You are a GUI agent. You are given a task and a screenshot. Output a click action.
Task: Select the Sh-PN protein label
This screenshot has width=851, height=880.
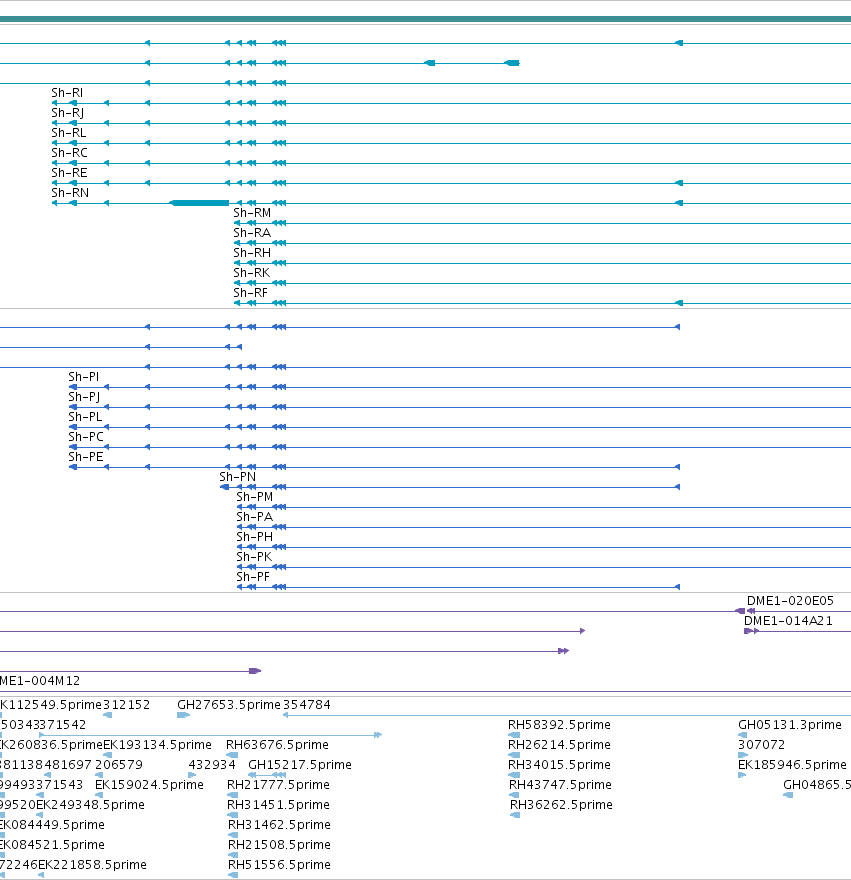tap(237, 477)
